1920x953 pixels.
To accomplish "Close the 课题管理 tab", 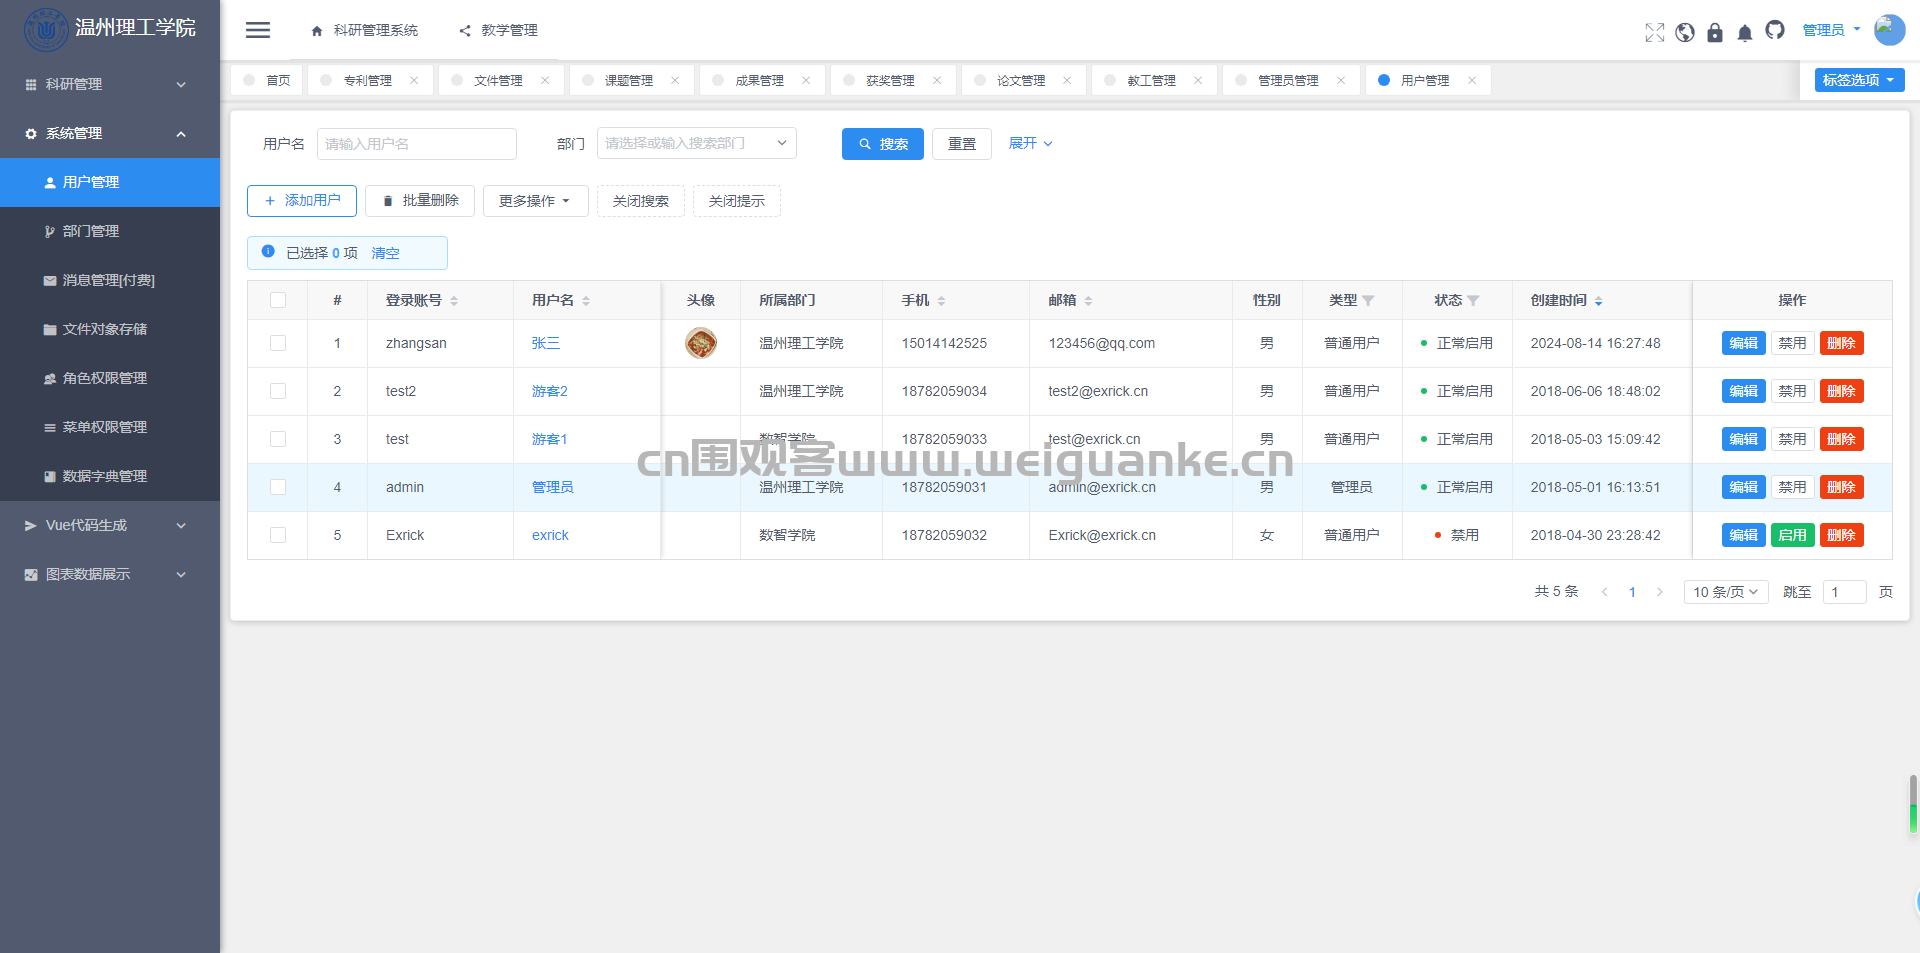I will coord(675,80).
